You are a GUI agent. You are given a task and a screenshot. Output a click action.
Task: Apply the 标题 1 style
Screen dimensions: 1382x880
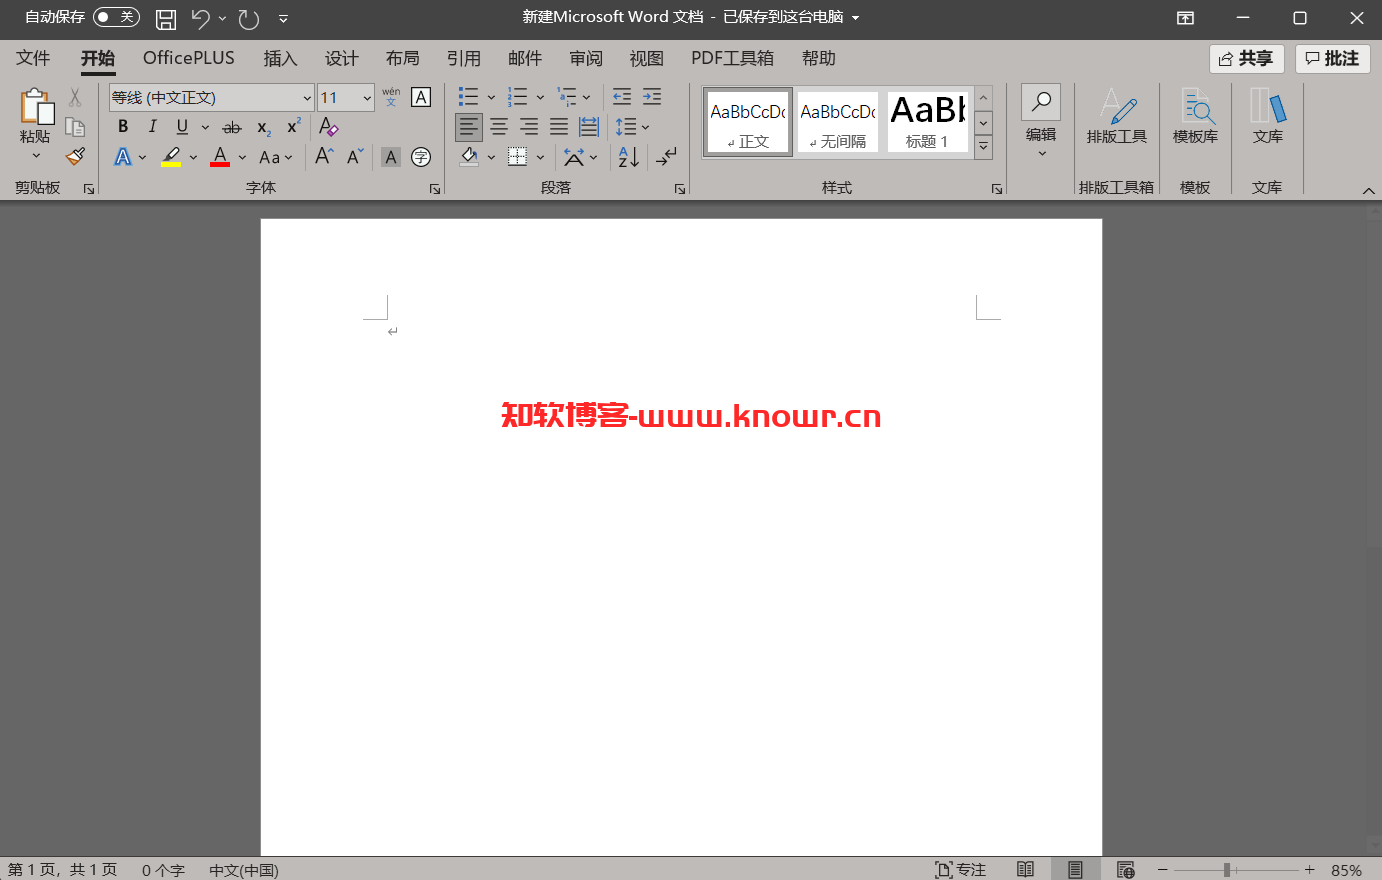click(927, 122)
